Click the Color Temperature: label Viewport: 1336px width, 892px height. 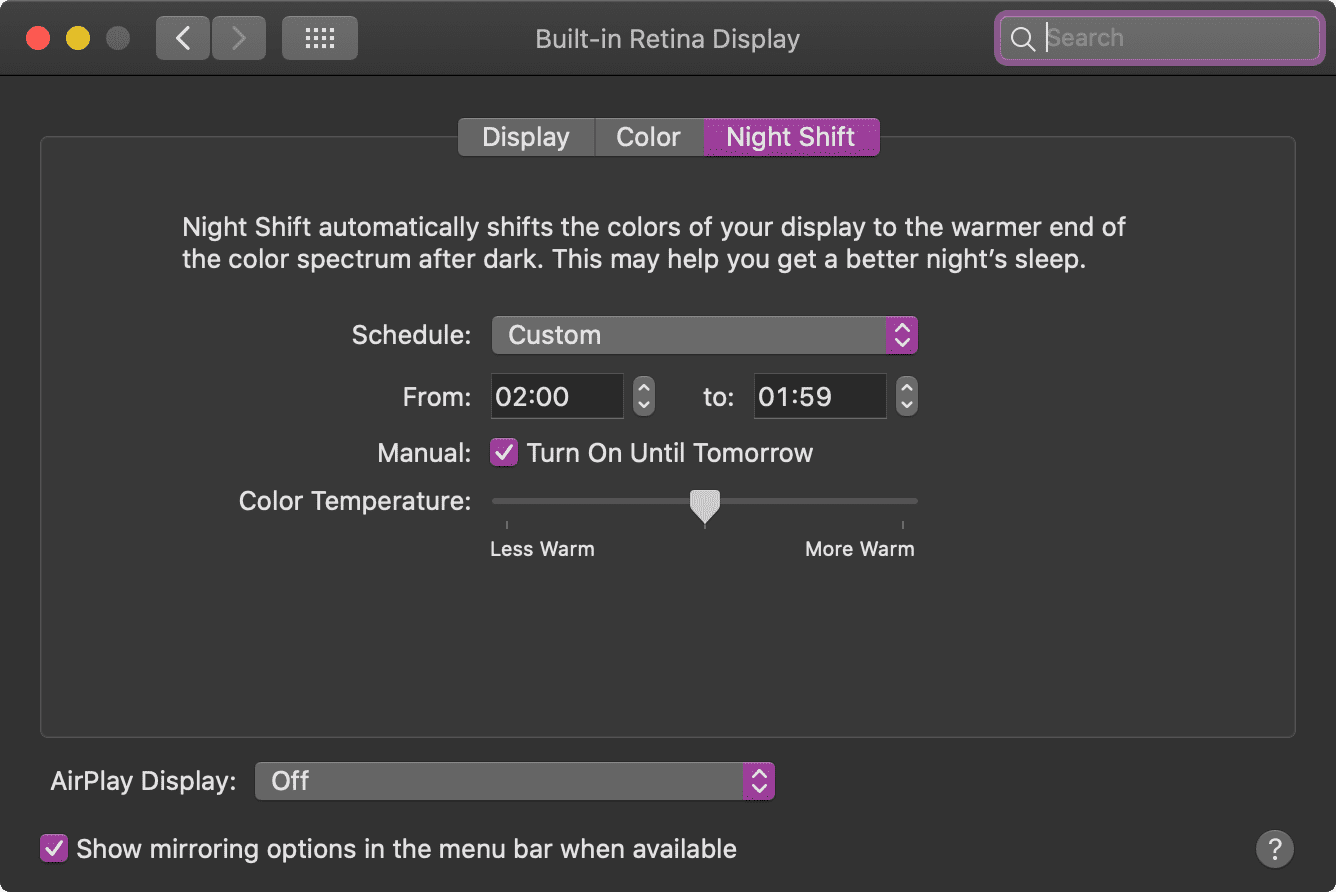(x=355, y=501)
